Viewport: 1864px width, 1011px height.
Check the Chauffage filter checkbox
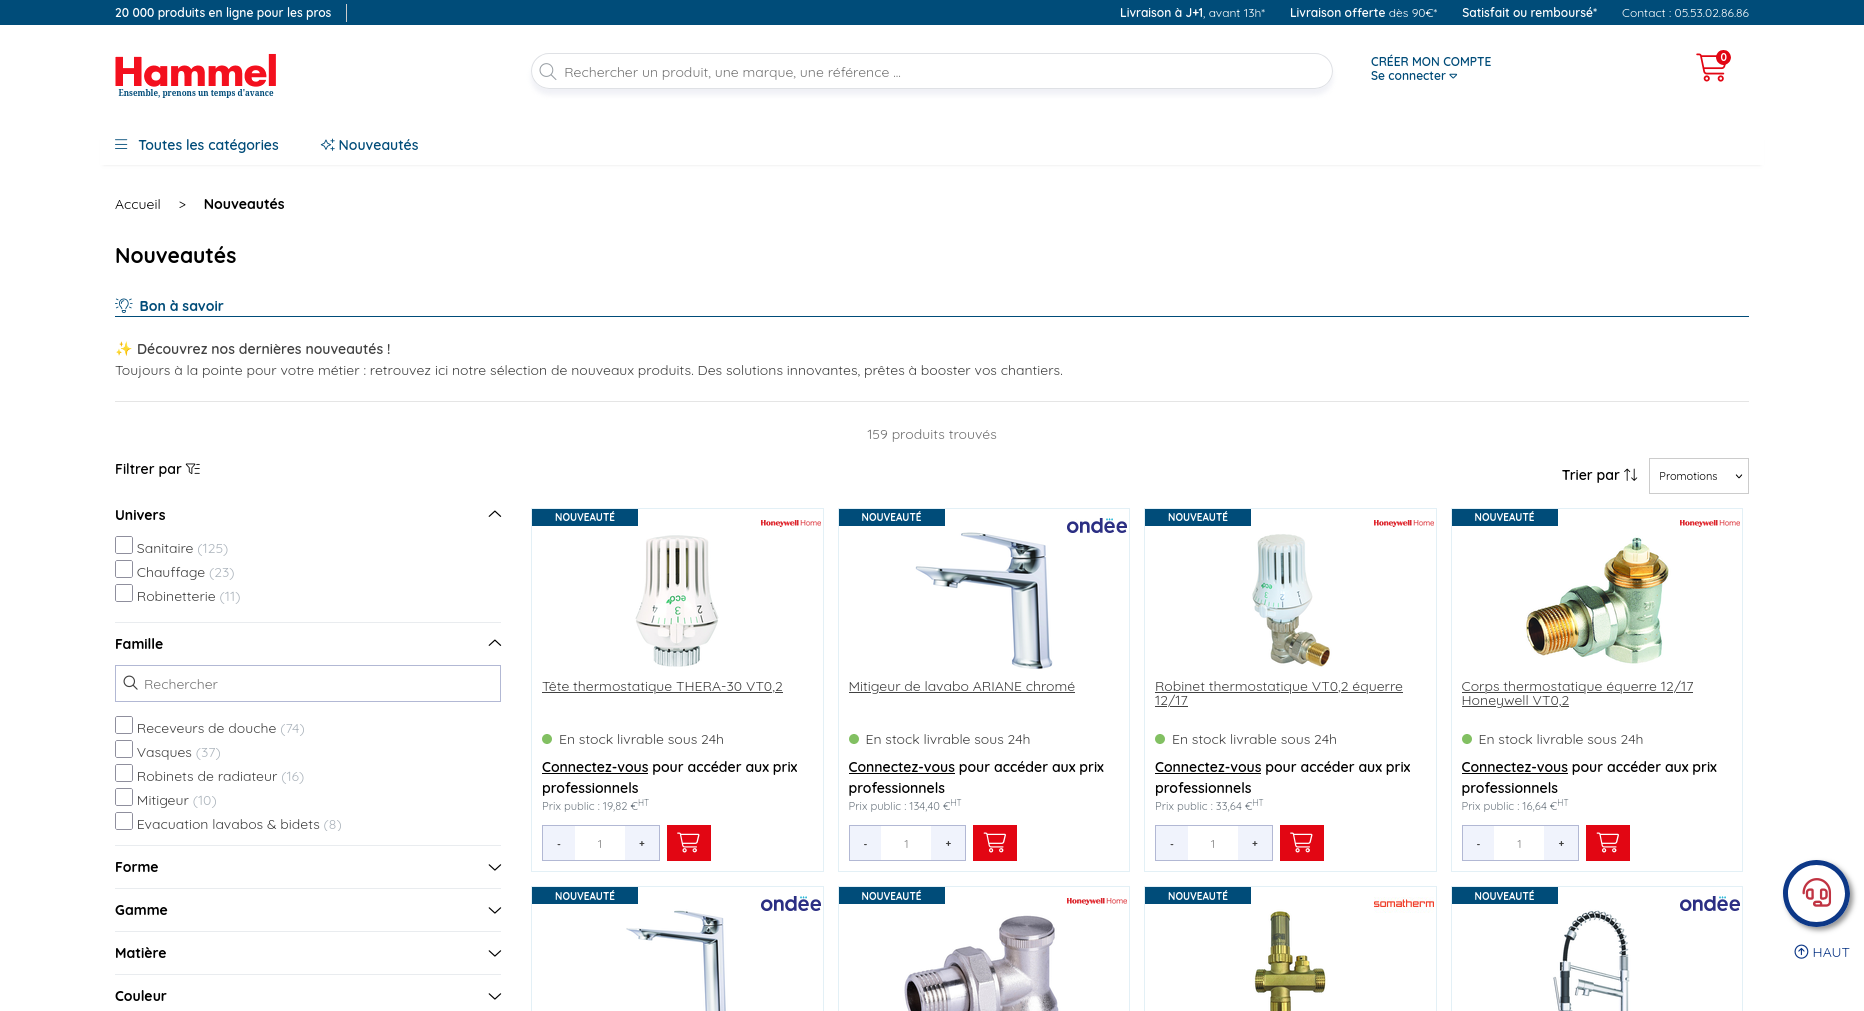tap(124, 569)
